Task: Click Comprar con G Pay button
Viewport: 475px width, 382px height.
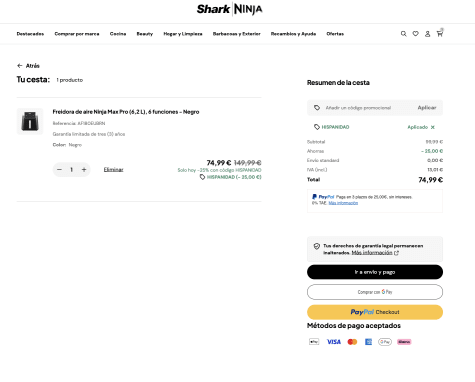Action: point(375,292)
